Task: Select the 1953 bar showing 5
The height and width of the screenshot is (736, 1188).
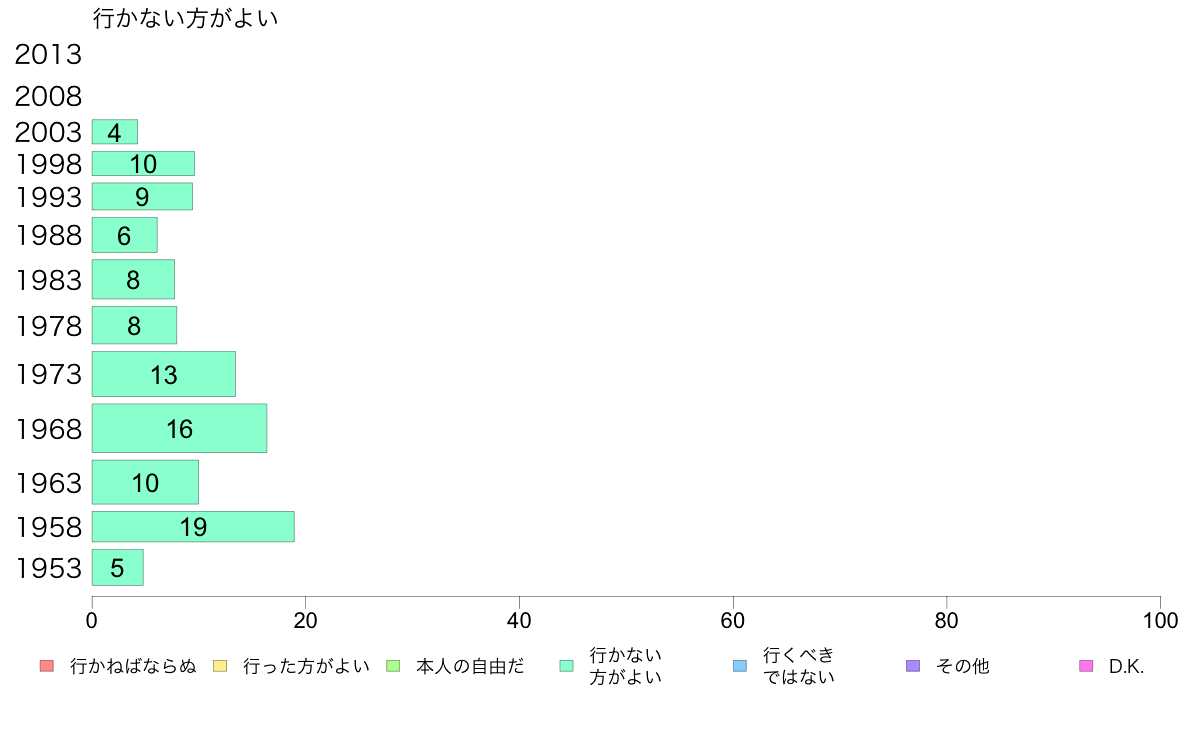Action: (x=117, y=568)
